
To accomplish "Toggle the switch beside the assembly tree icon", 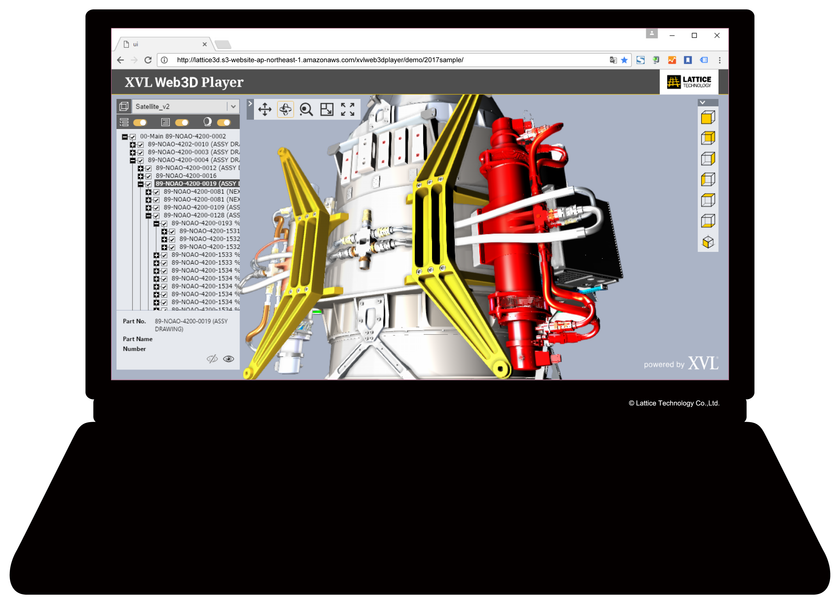I will (x=139, y=122).
